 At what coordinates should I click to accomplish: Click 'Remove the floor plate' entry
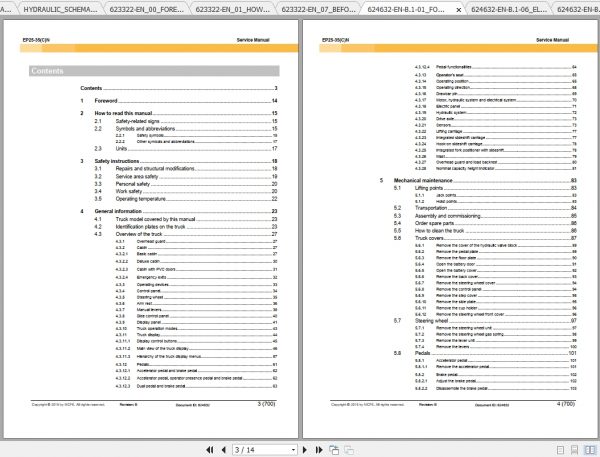coord(456,258)
